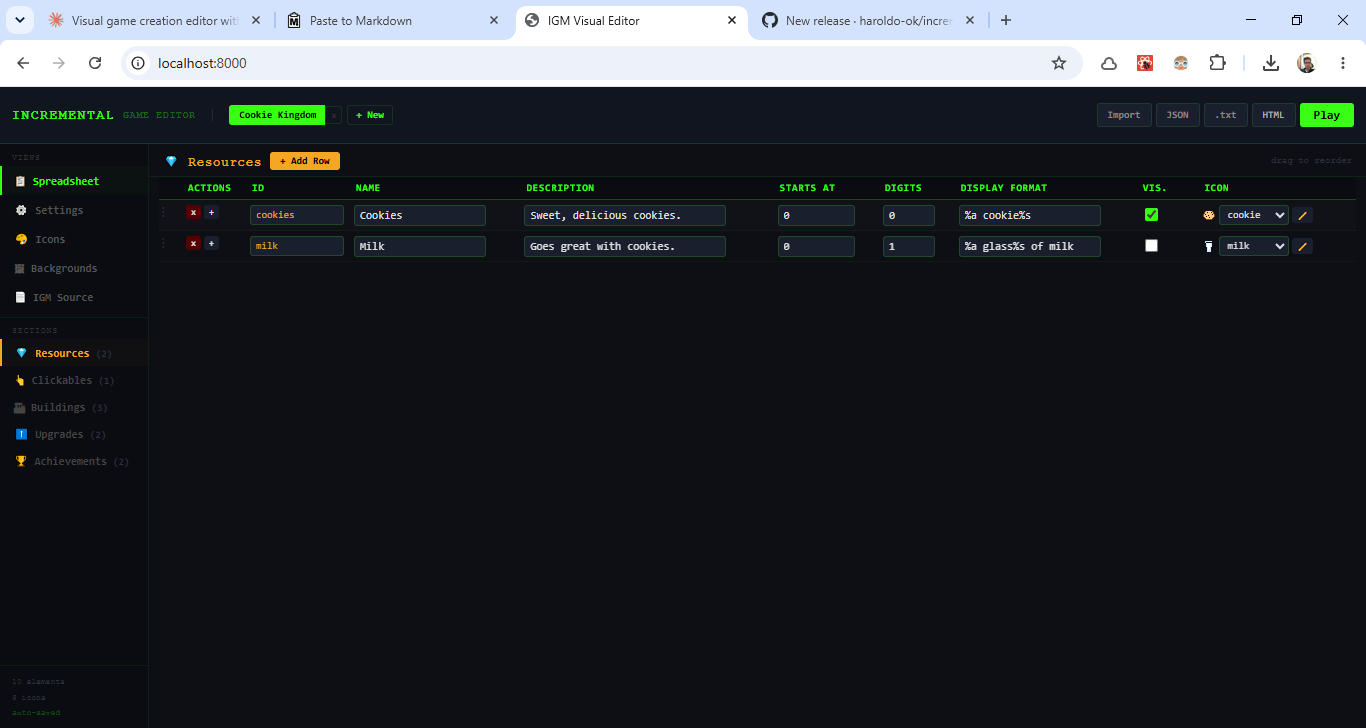The image size is (1366, 728).
Task: Edit the Starts At value for cookies
Action: tap(817, 215)
